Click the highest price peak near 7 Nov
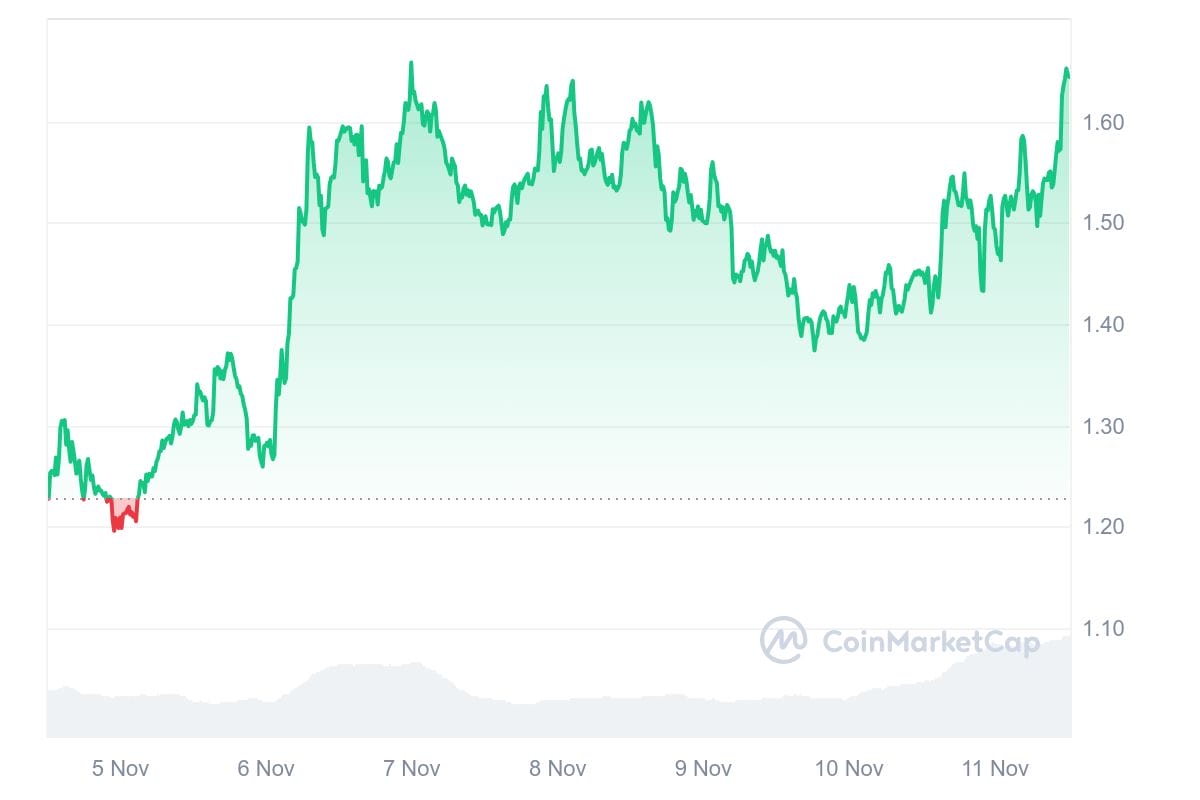 [x=411, y=64]
